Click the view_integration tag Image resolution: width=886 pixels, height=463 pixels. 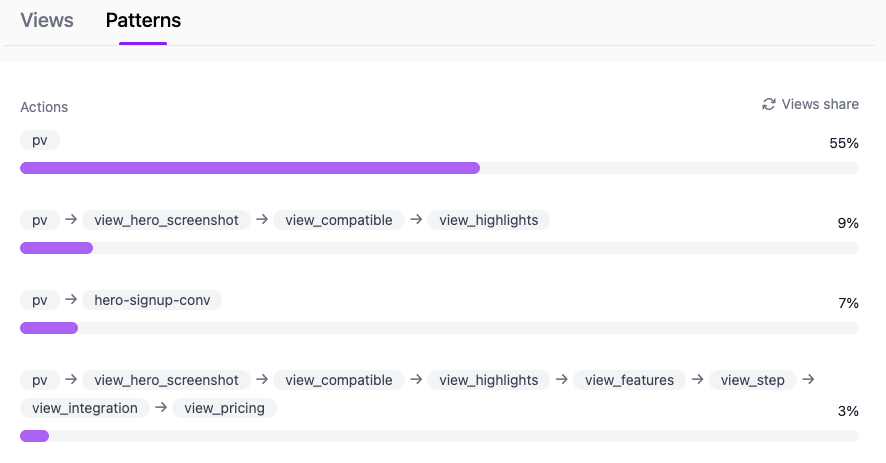tap(85, 408)
